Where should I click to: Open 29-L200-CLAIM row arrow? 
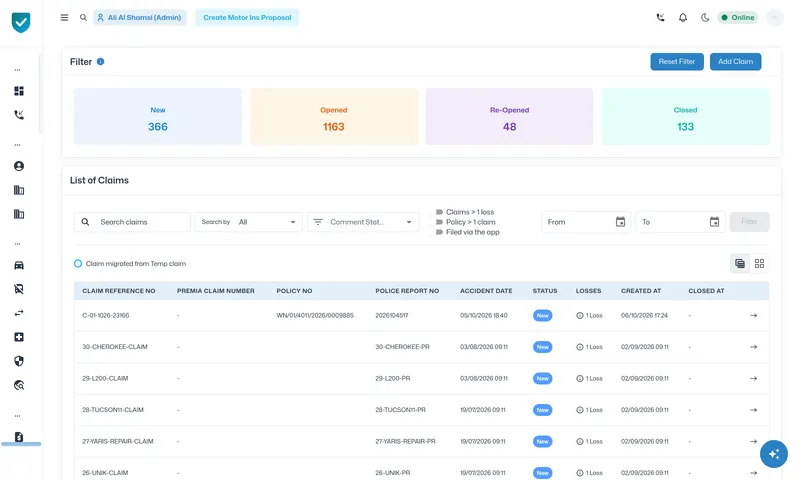tap(753, 378)
